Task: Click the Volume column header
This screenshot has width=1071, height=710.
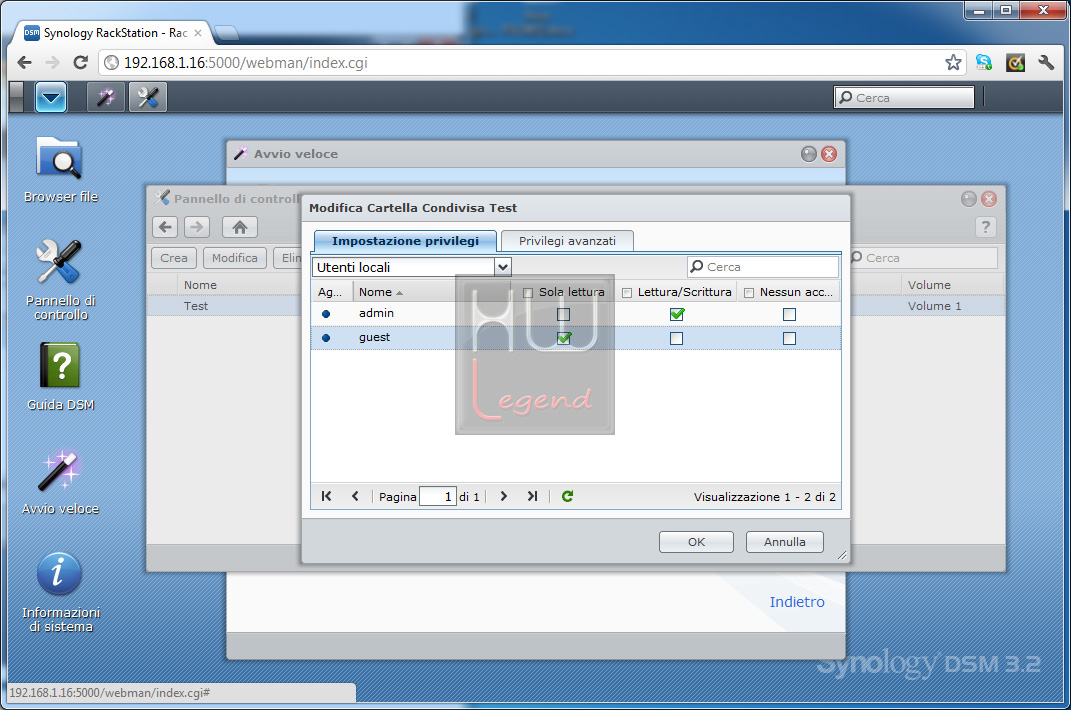Action: (x=951, y=285)
